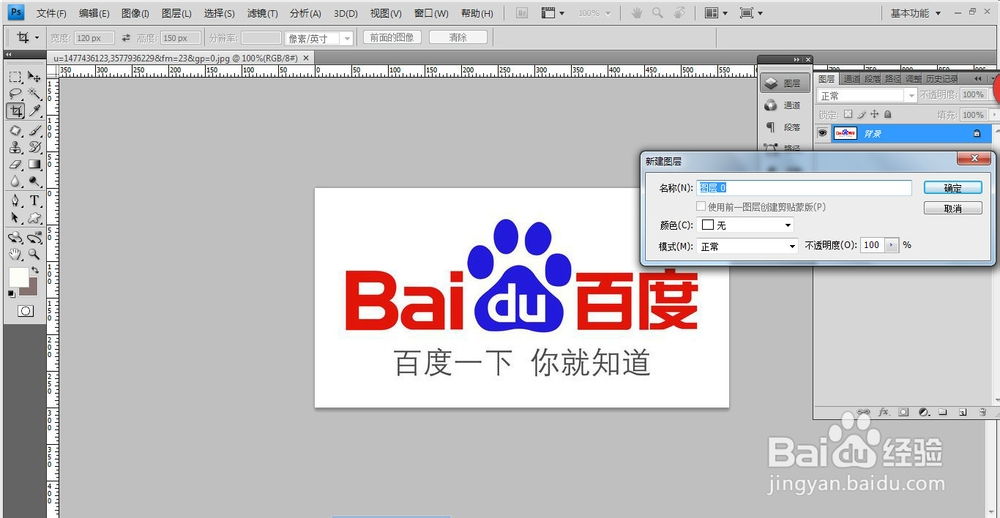Open the 正常 blend mode dropdown in layers panel
The image size is (1000, 518).
(x=867, y=96)
